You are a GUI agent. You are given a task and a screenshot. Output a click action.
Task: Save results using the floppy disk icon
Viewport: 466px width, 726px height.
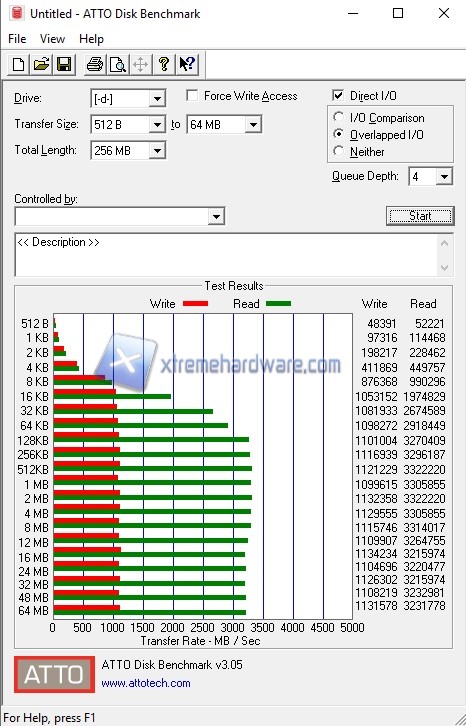tap(64, 64)
